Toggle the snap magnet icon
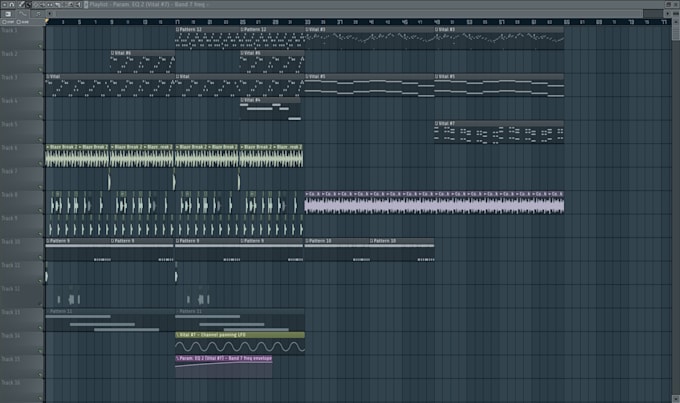This screenshot has height=403, width=680. (x=12, y=5)
